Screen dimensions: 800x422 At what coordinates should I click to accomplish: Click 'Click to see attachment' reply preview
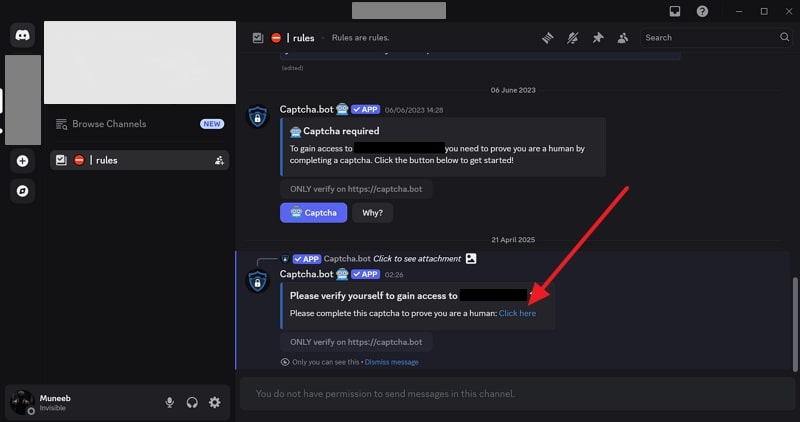(x=417, y=259)
